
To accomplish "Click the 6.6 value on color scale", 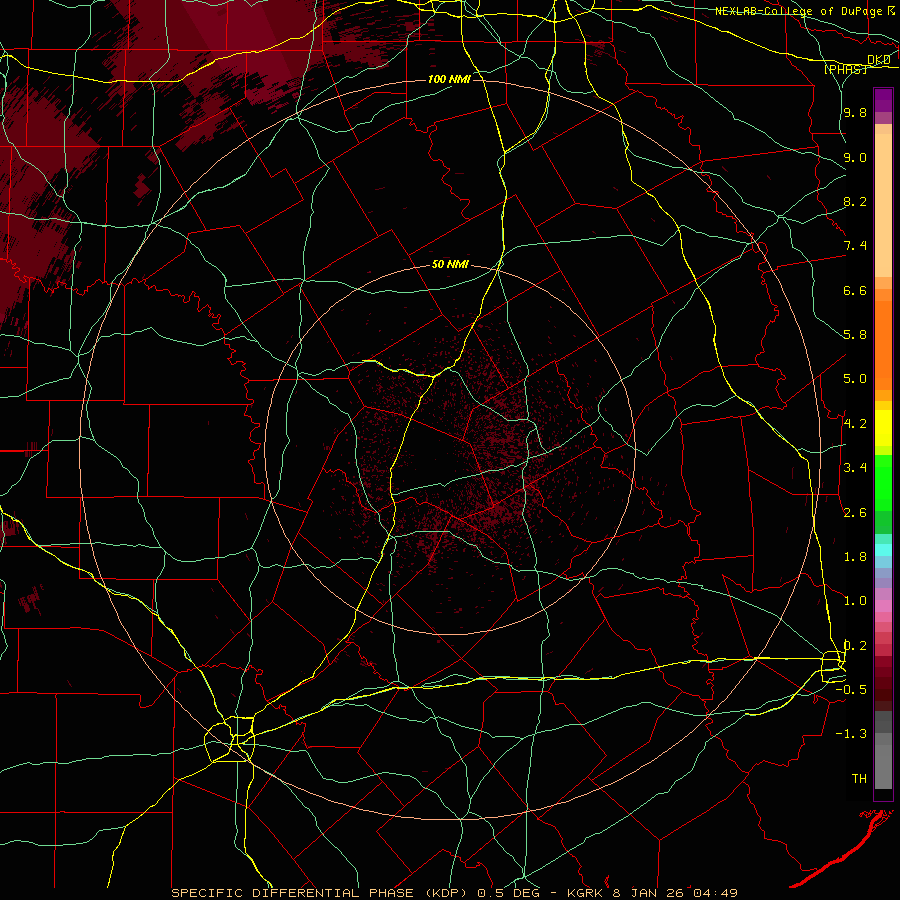I will pos(855,290).
